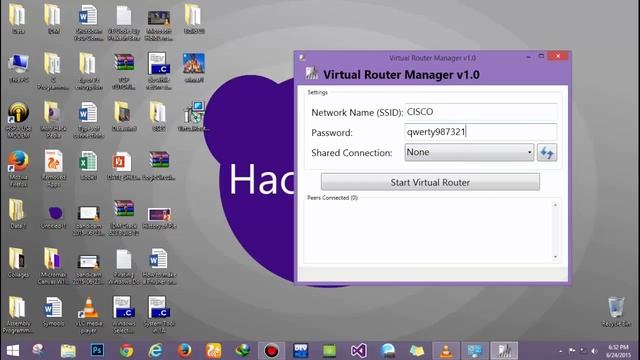
Task: Open Internet Explorer from the taskbar
Action: (x=156, y=351)
